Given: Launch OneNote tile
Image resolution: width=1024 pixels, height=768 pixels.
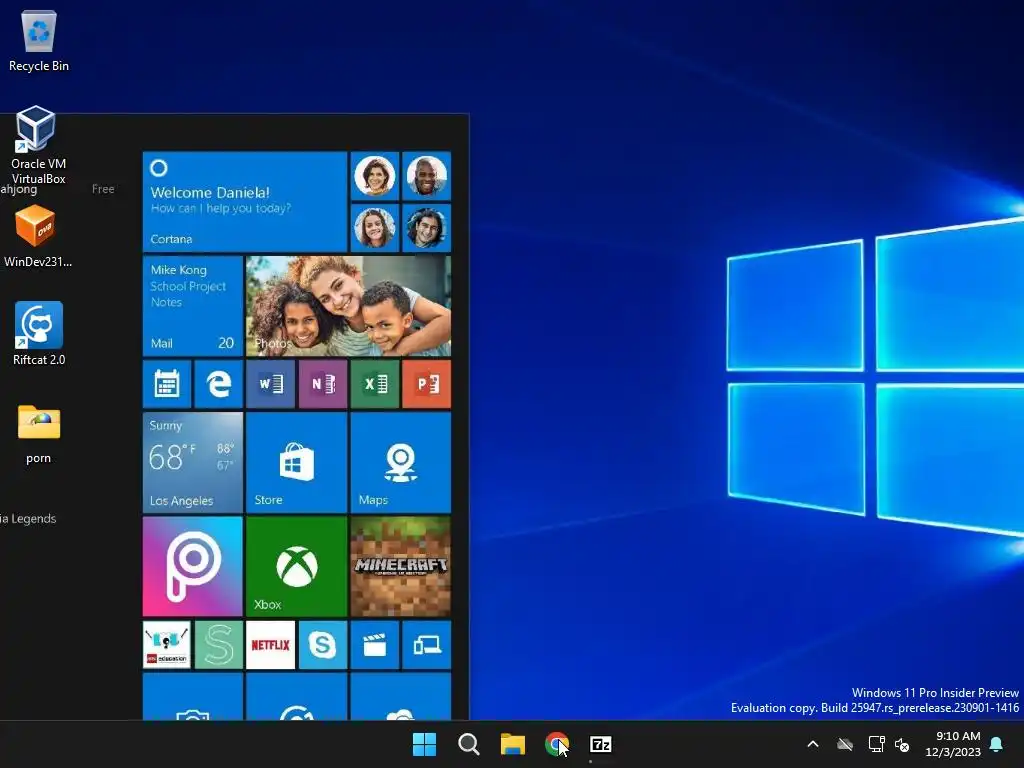Looking at the screenshot, I should (x=323, y=384).
